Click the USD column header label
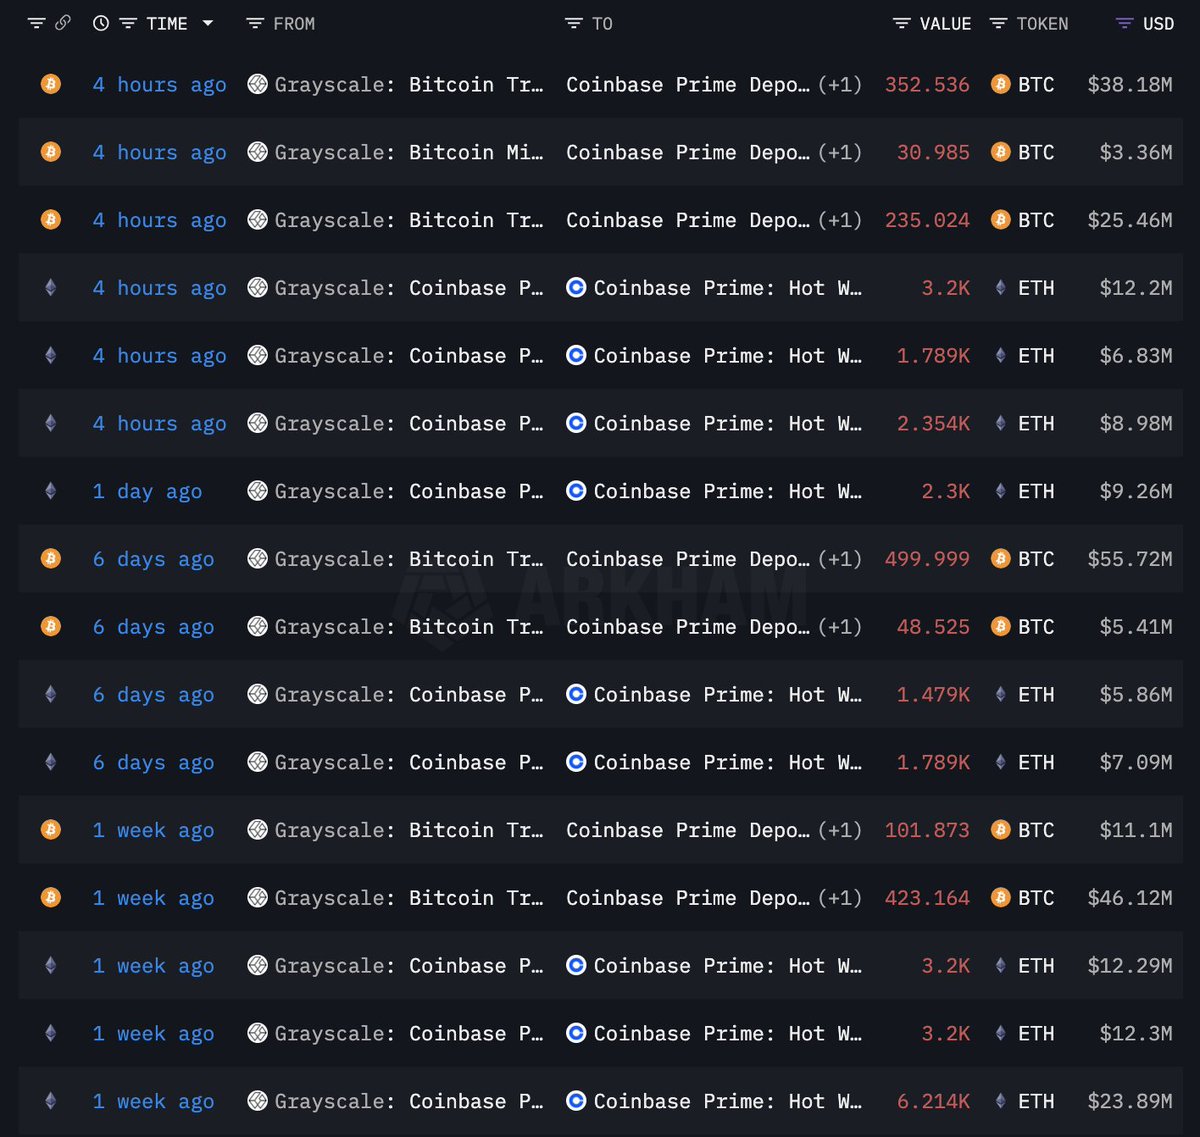The image size is (1200, 1137). pos(1158,23)
